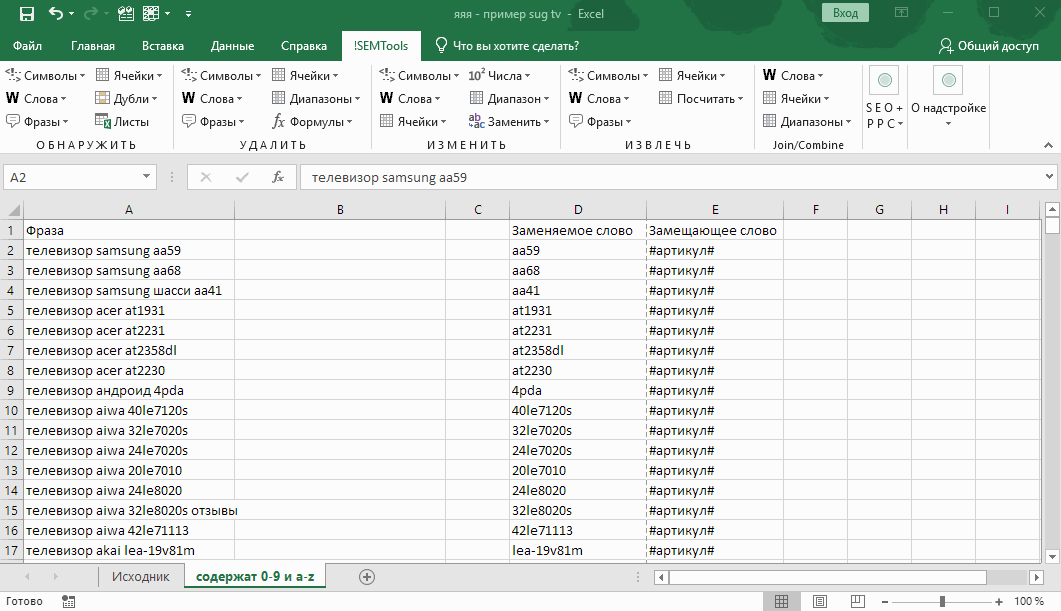Open Символы dropdown in Изменить group
Screen dimensions: 1061x611
[419, 76]
